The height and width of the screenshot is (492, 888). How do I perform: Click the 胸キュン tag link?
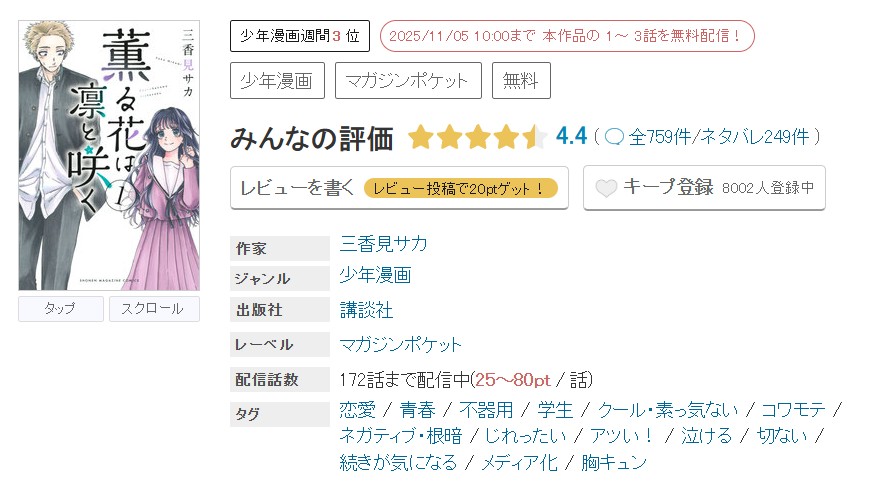pyautogui.click(x=613, y=462)
